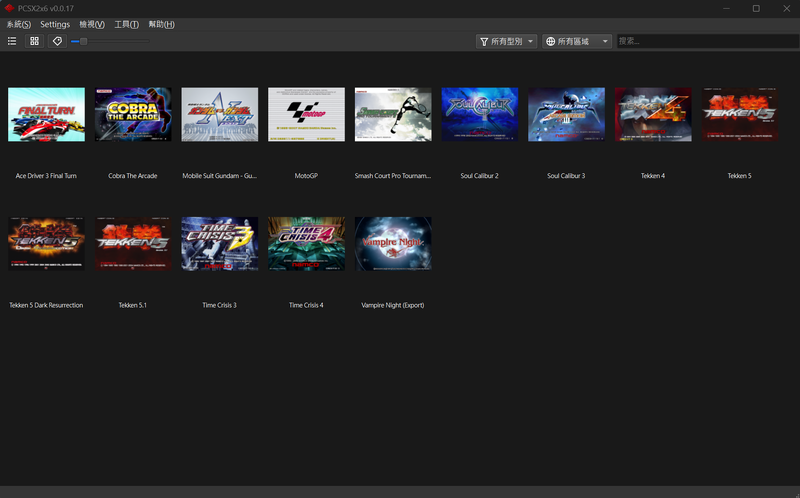Switch to game grid view

(34, 41)
